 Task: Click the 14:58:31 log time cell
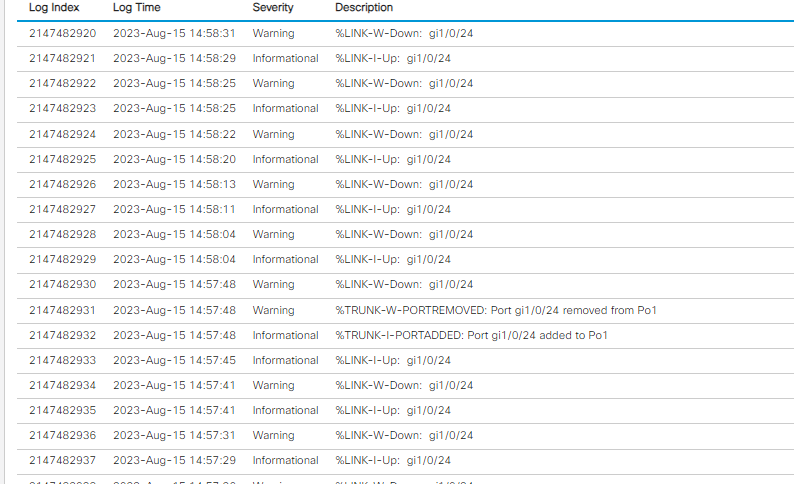tap(174, 33)
